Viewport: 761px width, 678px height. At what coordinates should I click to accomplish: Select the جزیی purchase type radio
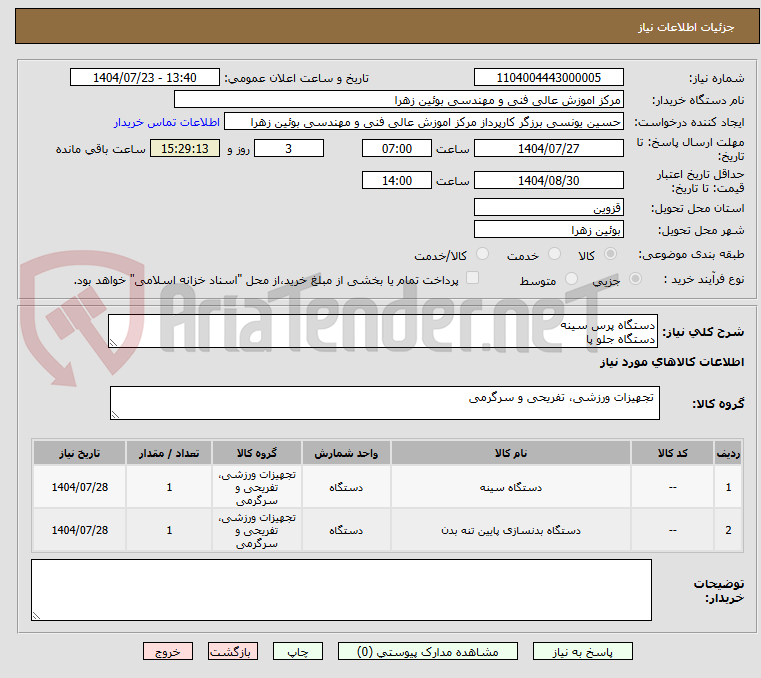(x=635, y=279)
